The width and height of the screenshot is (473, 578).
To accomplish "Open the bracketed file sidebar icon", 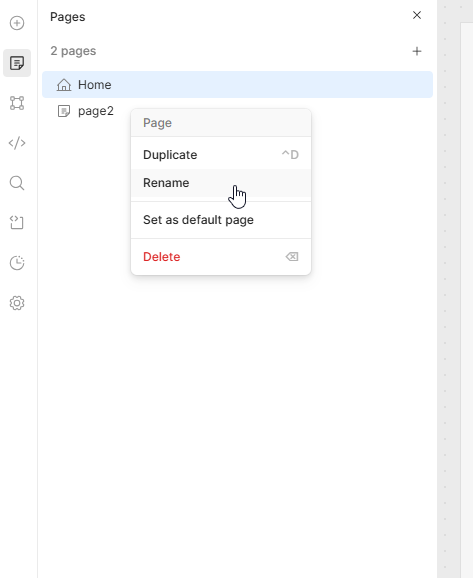I will pos(17,223).
